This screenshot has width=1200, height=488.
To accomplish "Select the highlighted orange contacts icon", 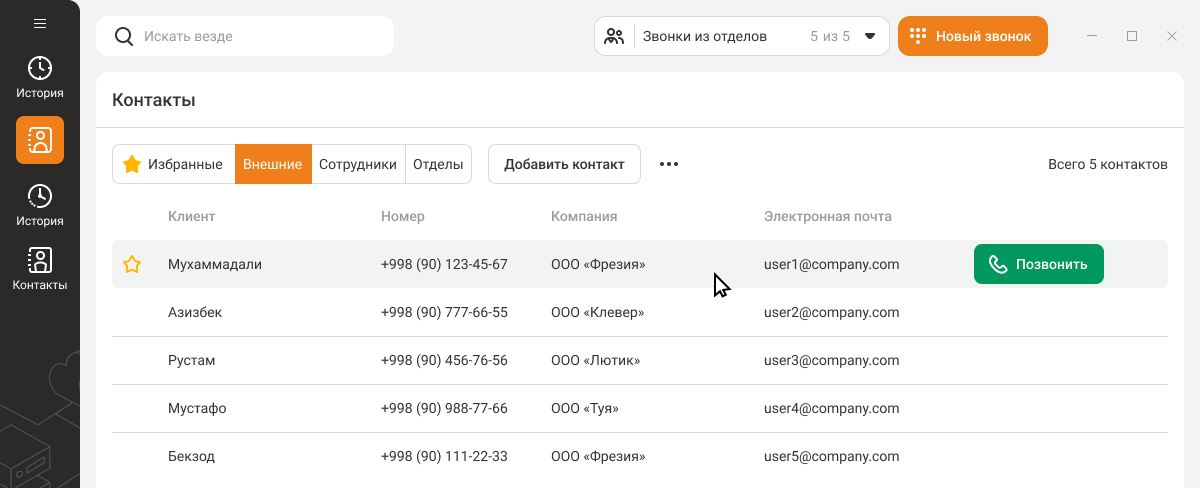I will [40, 140].
